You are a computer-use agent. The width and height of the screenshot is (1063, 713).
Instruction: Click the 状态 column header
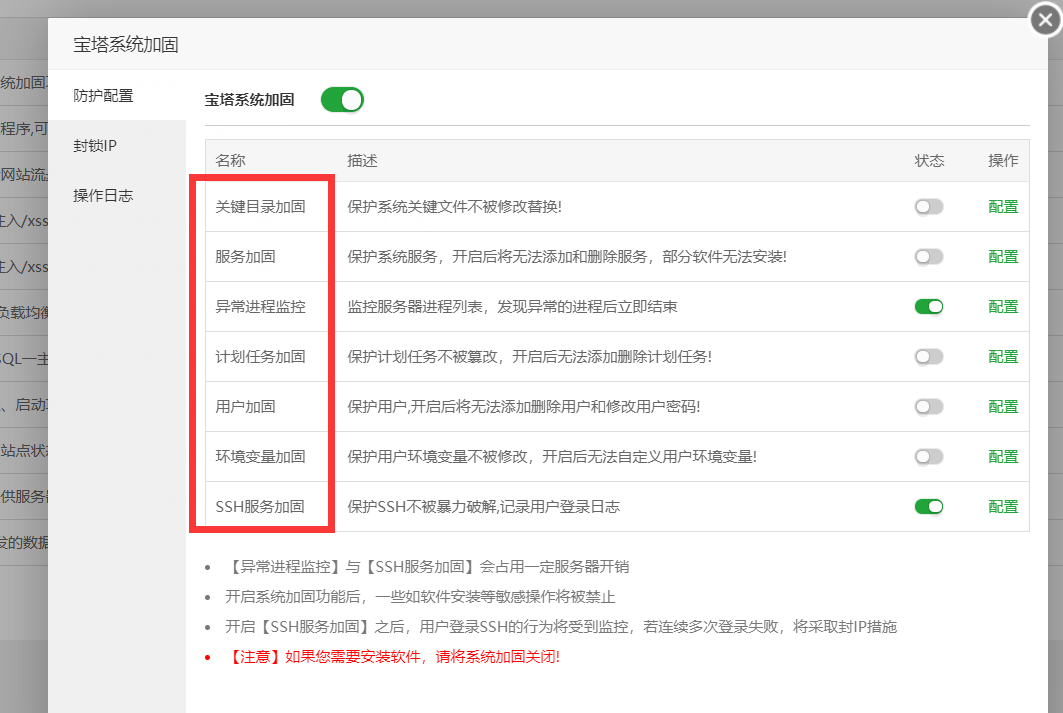929,161
